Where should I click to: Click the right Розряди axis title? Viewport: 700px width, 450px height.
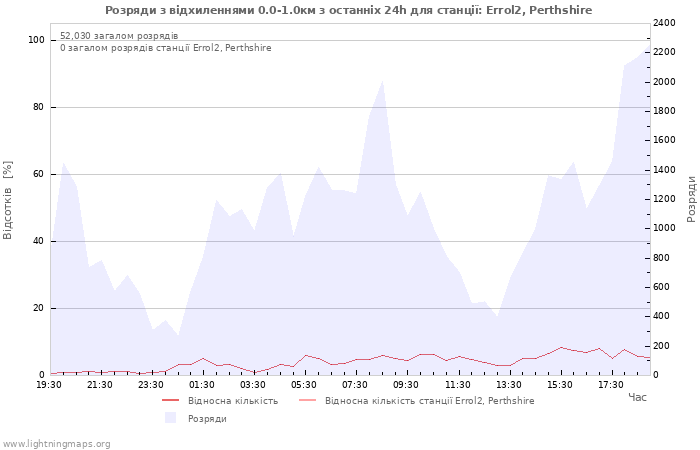click(x=692, y=199)
